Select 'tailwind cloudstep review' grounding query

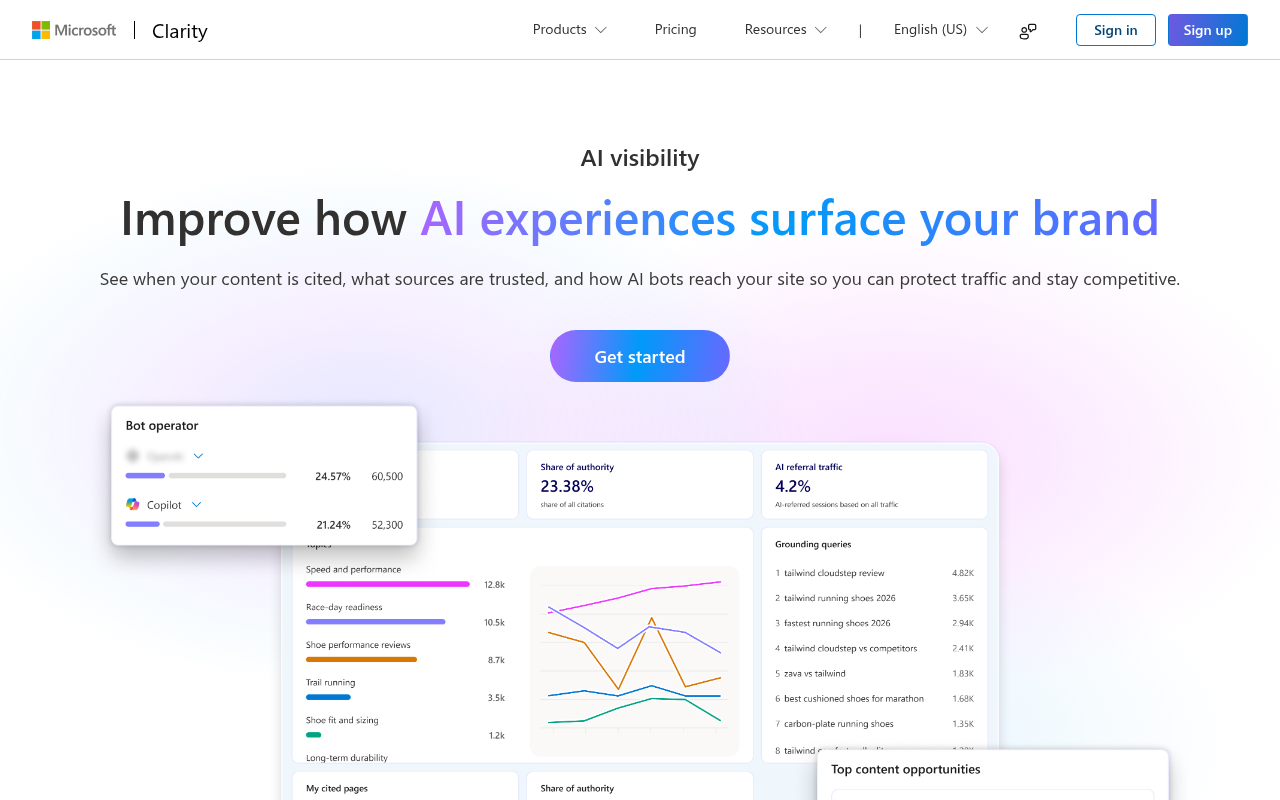(x=834, y=573)
